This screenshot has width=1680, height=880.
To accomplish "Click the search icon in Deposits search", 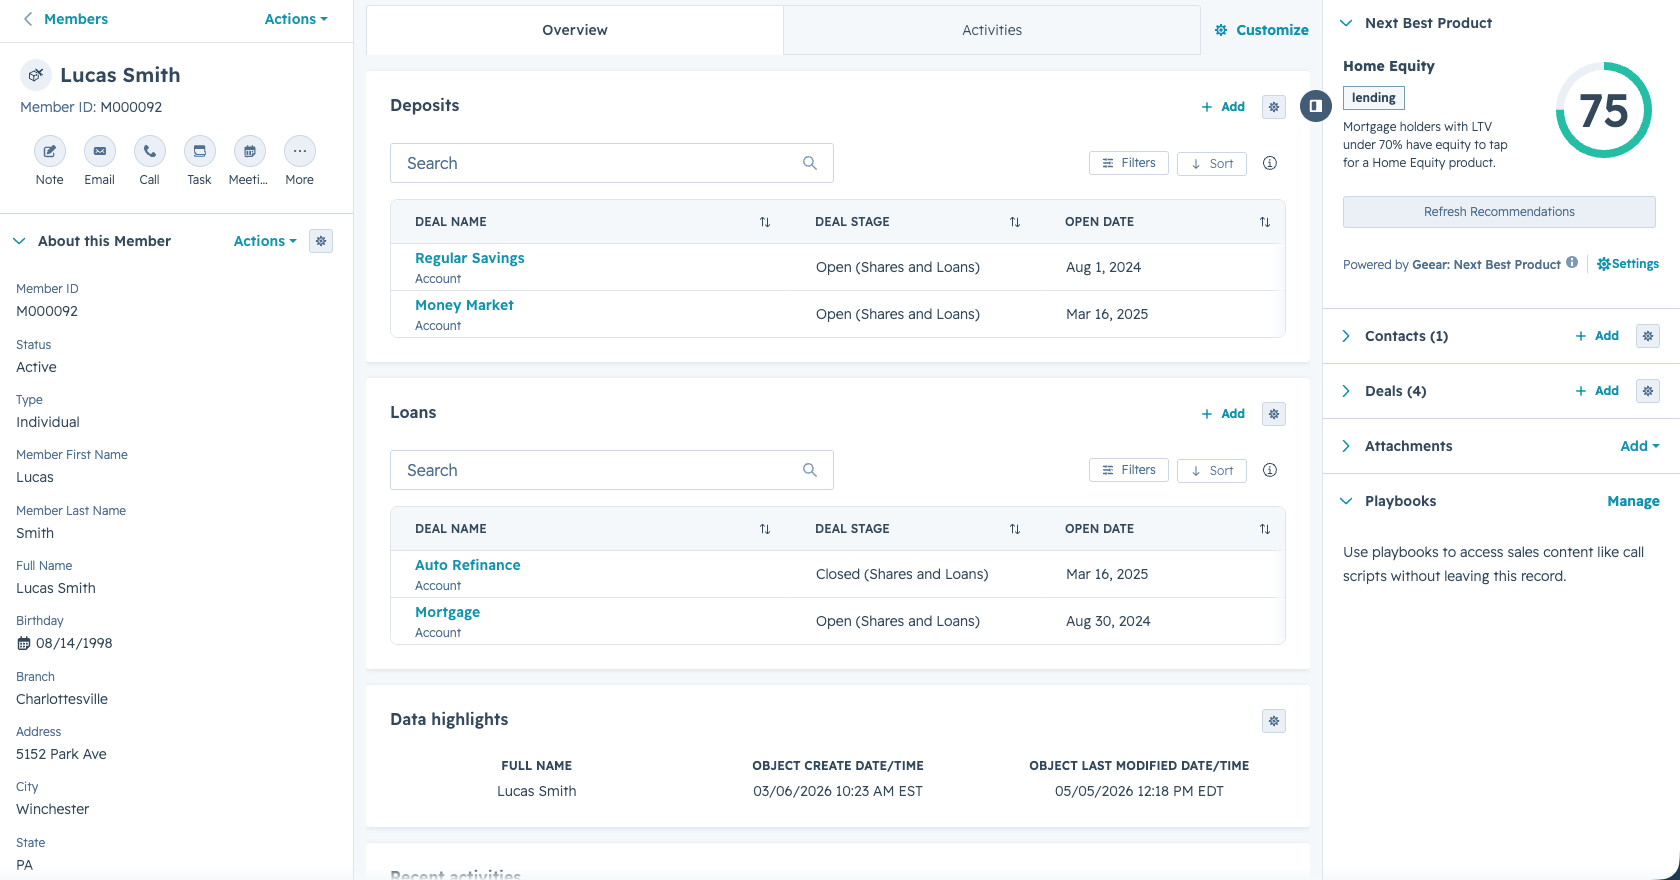I will point(810,163).
